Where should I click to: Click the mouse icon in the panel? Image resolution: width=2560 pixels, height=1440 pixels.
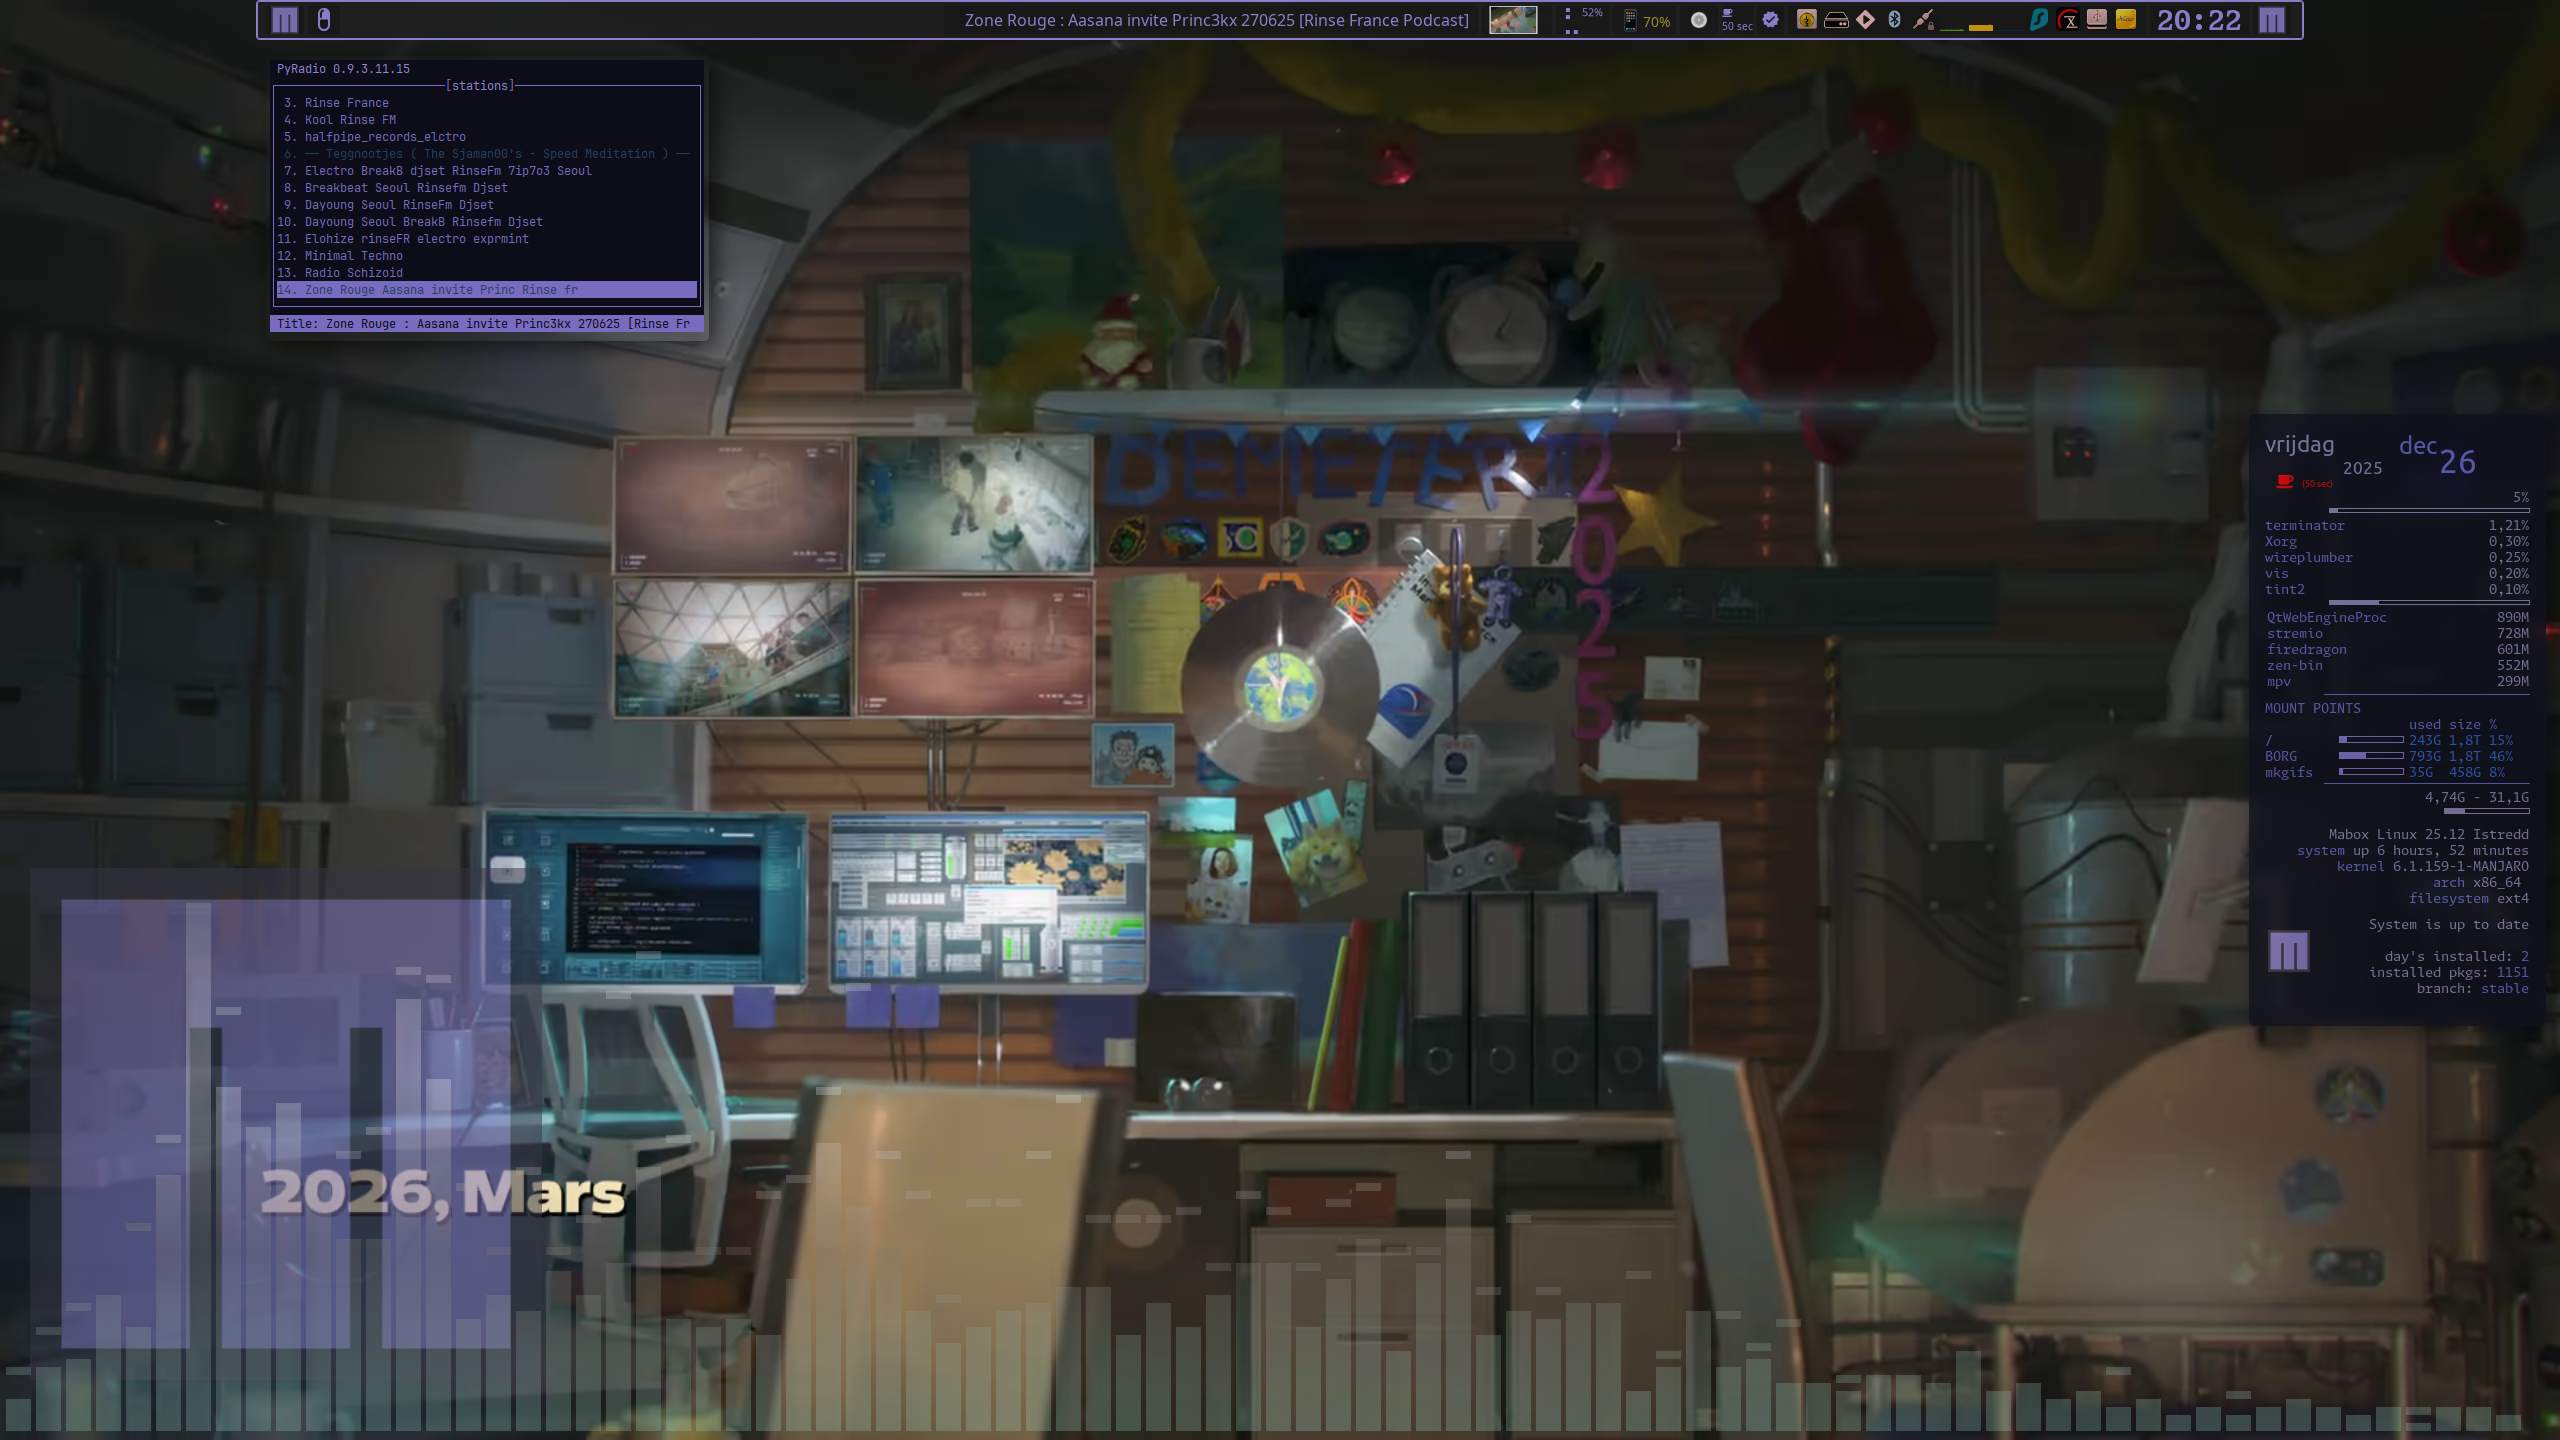323,20
